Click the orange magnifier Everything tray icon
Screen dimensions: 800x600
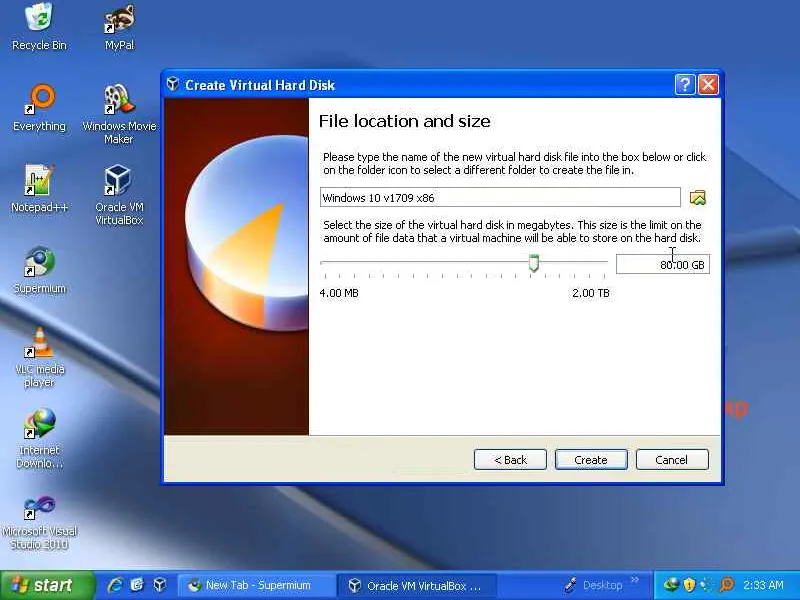click(727, 585)
